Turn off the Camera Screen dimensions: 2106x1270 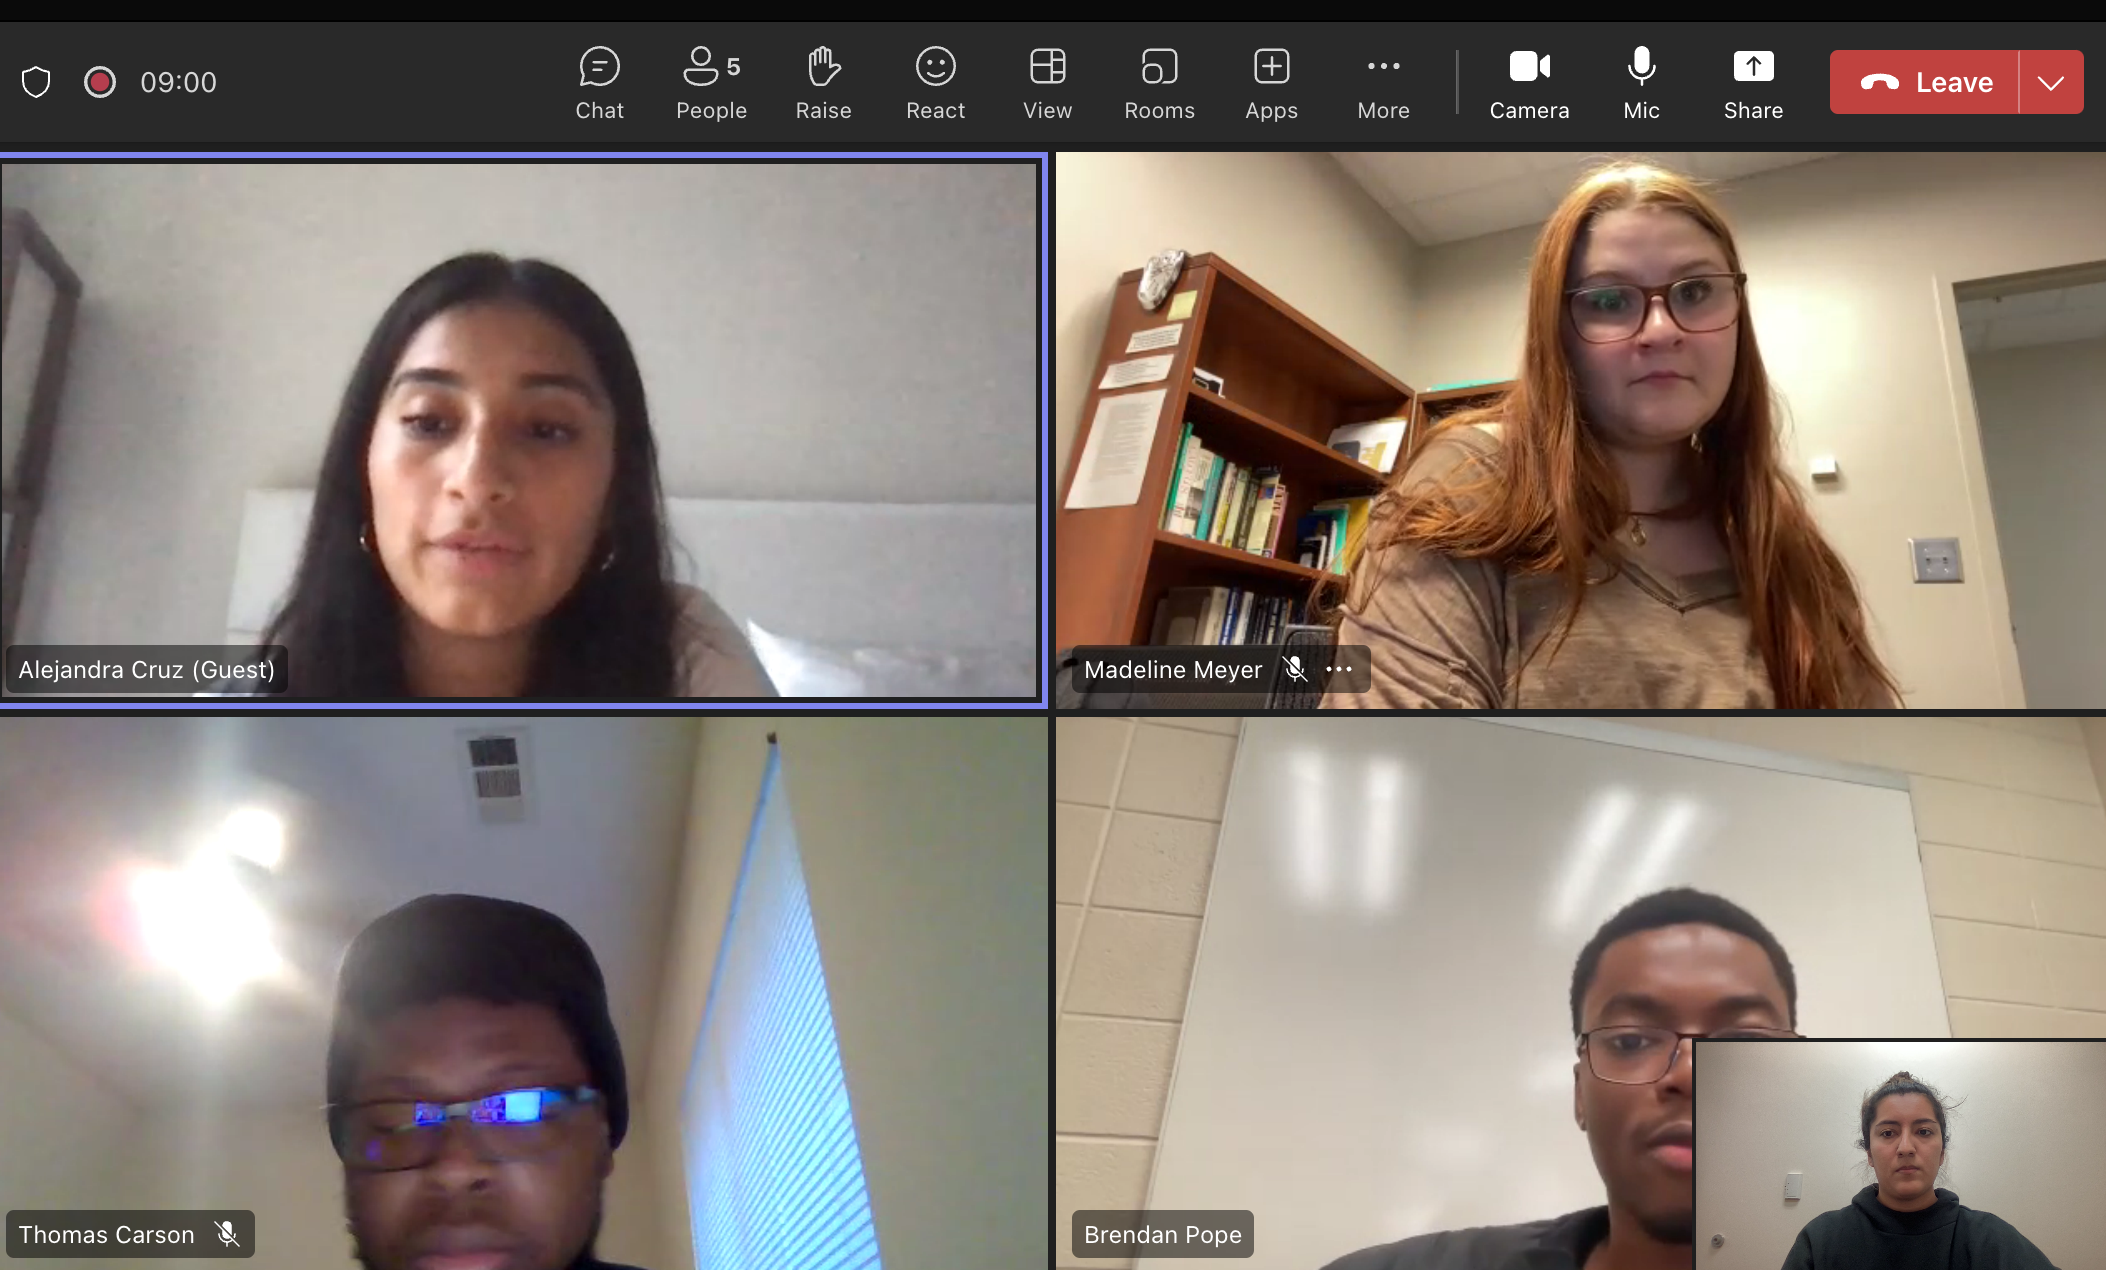coord(1529,83)
